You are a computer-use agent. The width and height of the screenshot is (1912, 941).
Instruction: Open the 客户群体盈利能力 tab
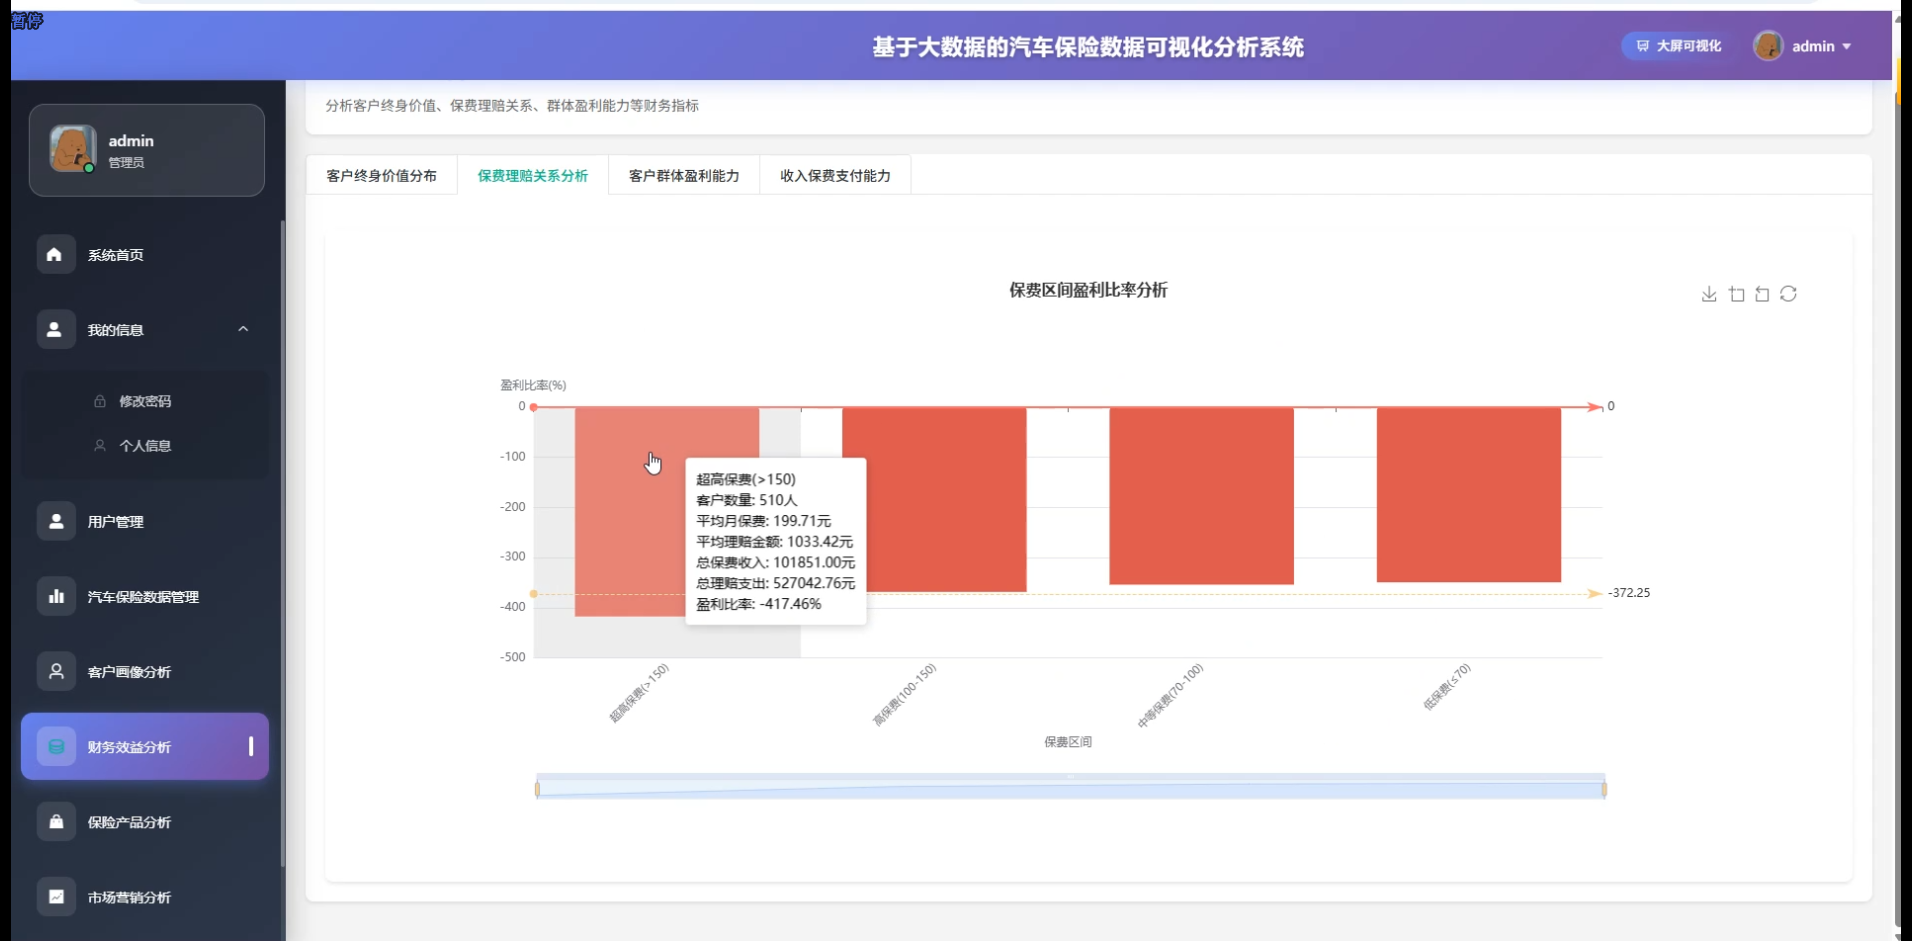click(684, 176)
